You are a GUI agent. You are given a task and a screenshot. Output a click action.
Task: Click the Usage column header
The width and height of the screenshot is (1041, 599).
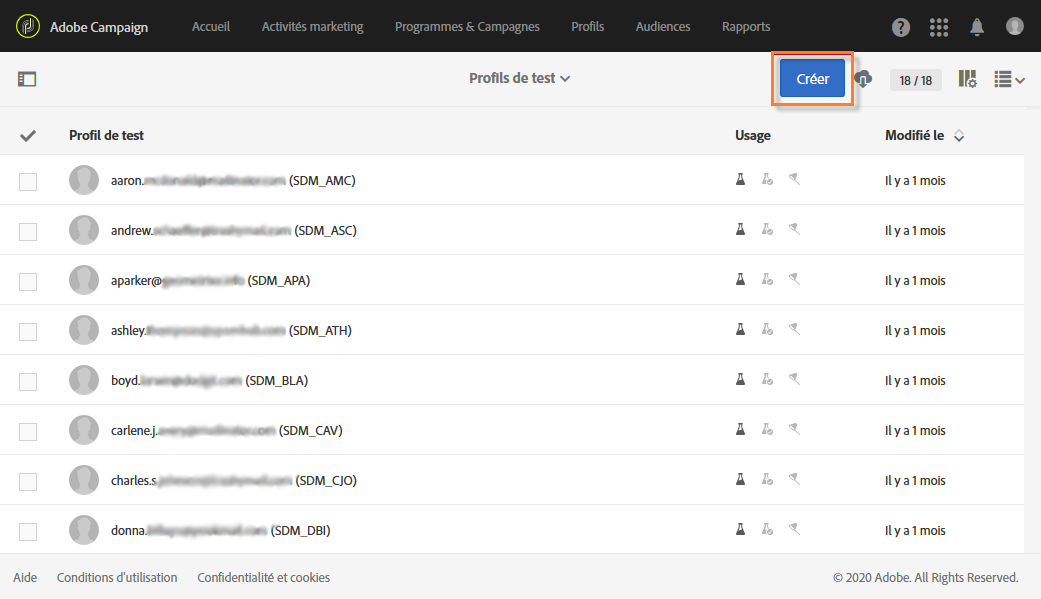coord(753,135)
